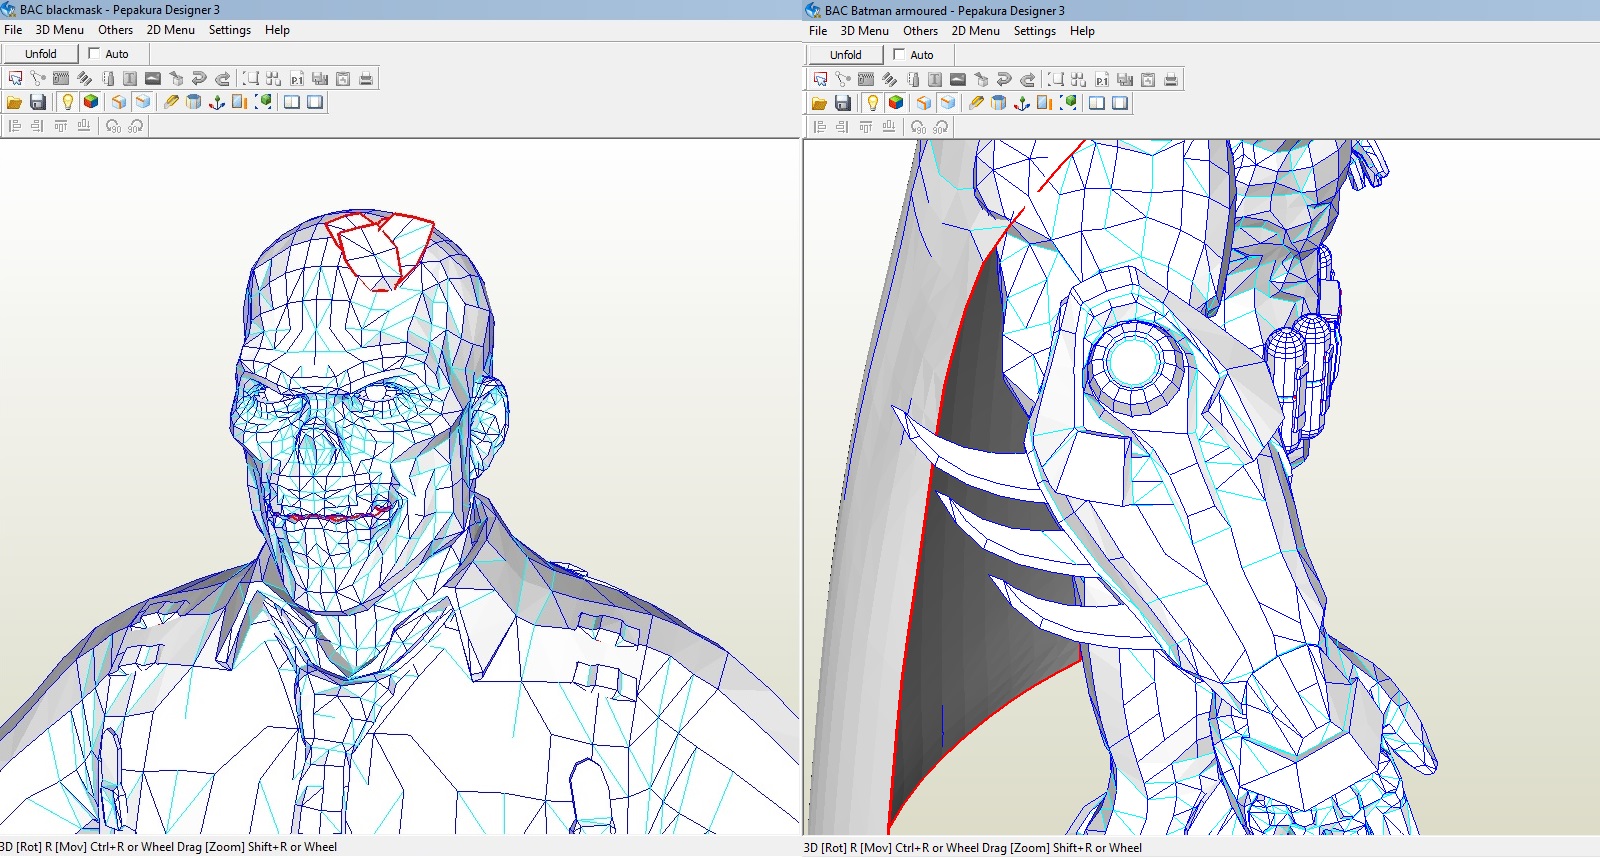The height and width of the screenshot is (858, 1600).
Task: Select the Join/Disjoin Face tool in blackmask window
Action: pyautogui.click(x=38, y=78)
